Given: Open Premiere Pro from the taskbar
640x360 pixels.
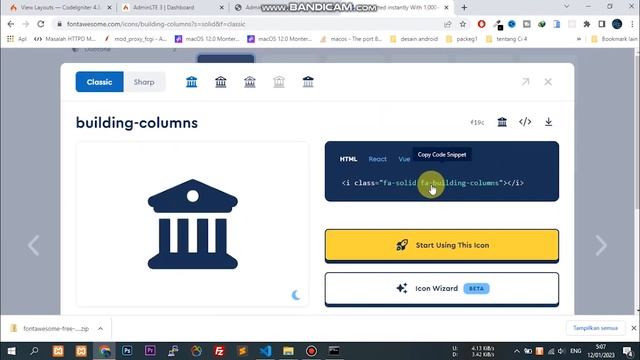Looking at the screenshot, I should pos(150,351).
